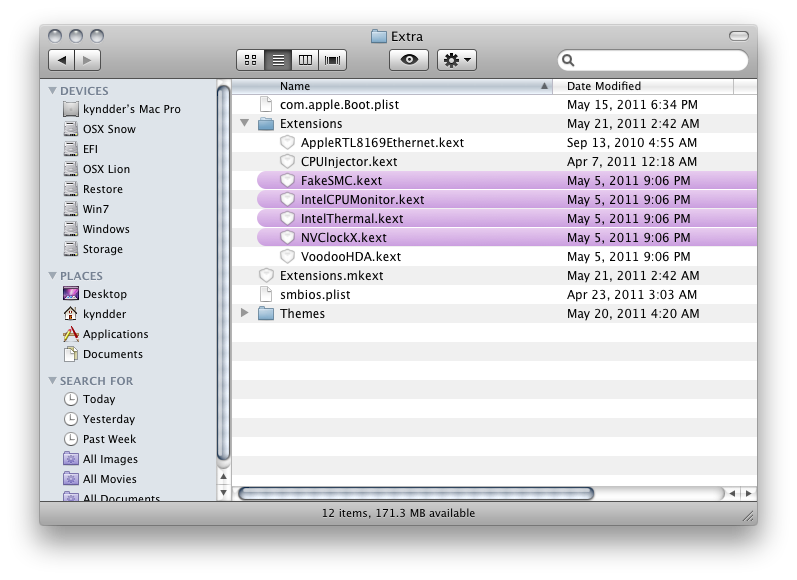Reverse sort order with the Name arrow
The height and width of the screenshot is (580, 797).
coord(544,86)
